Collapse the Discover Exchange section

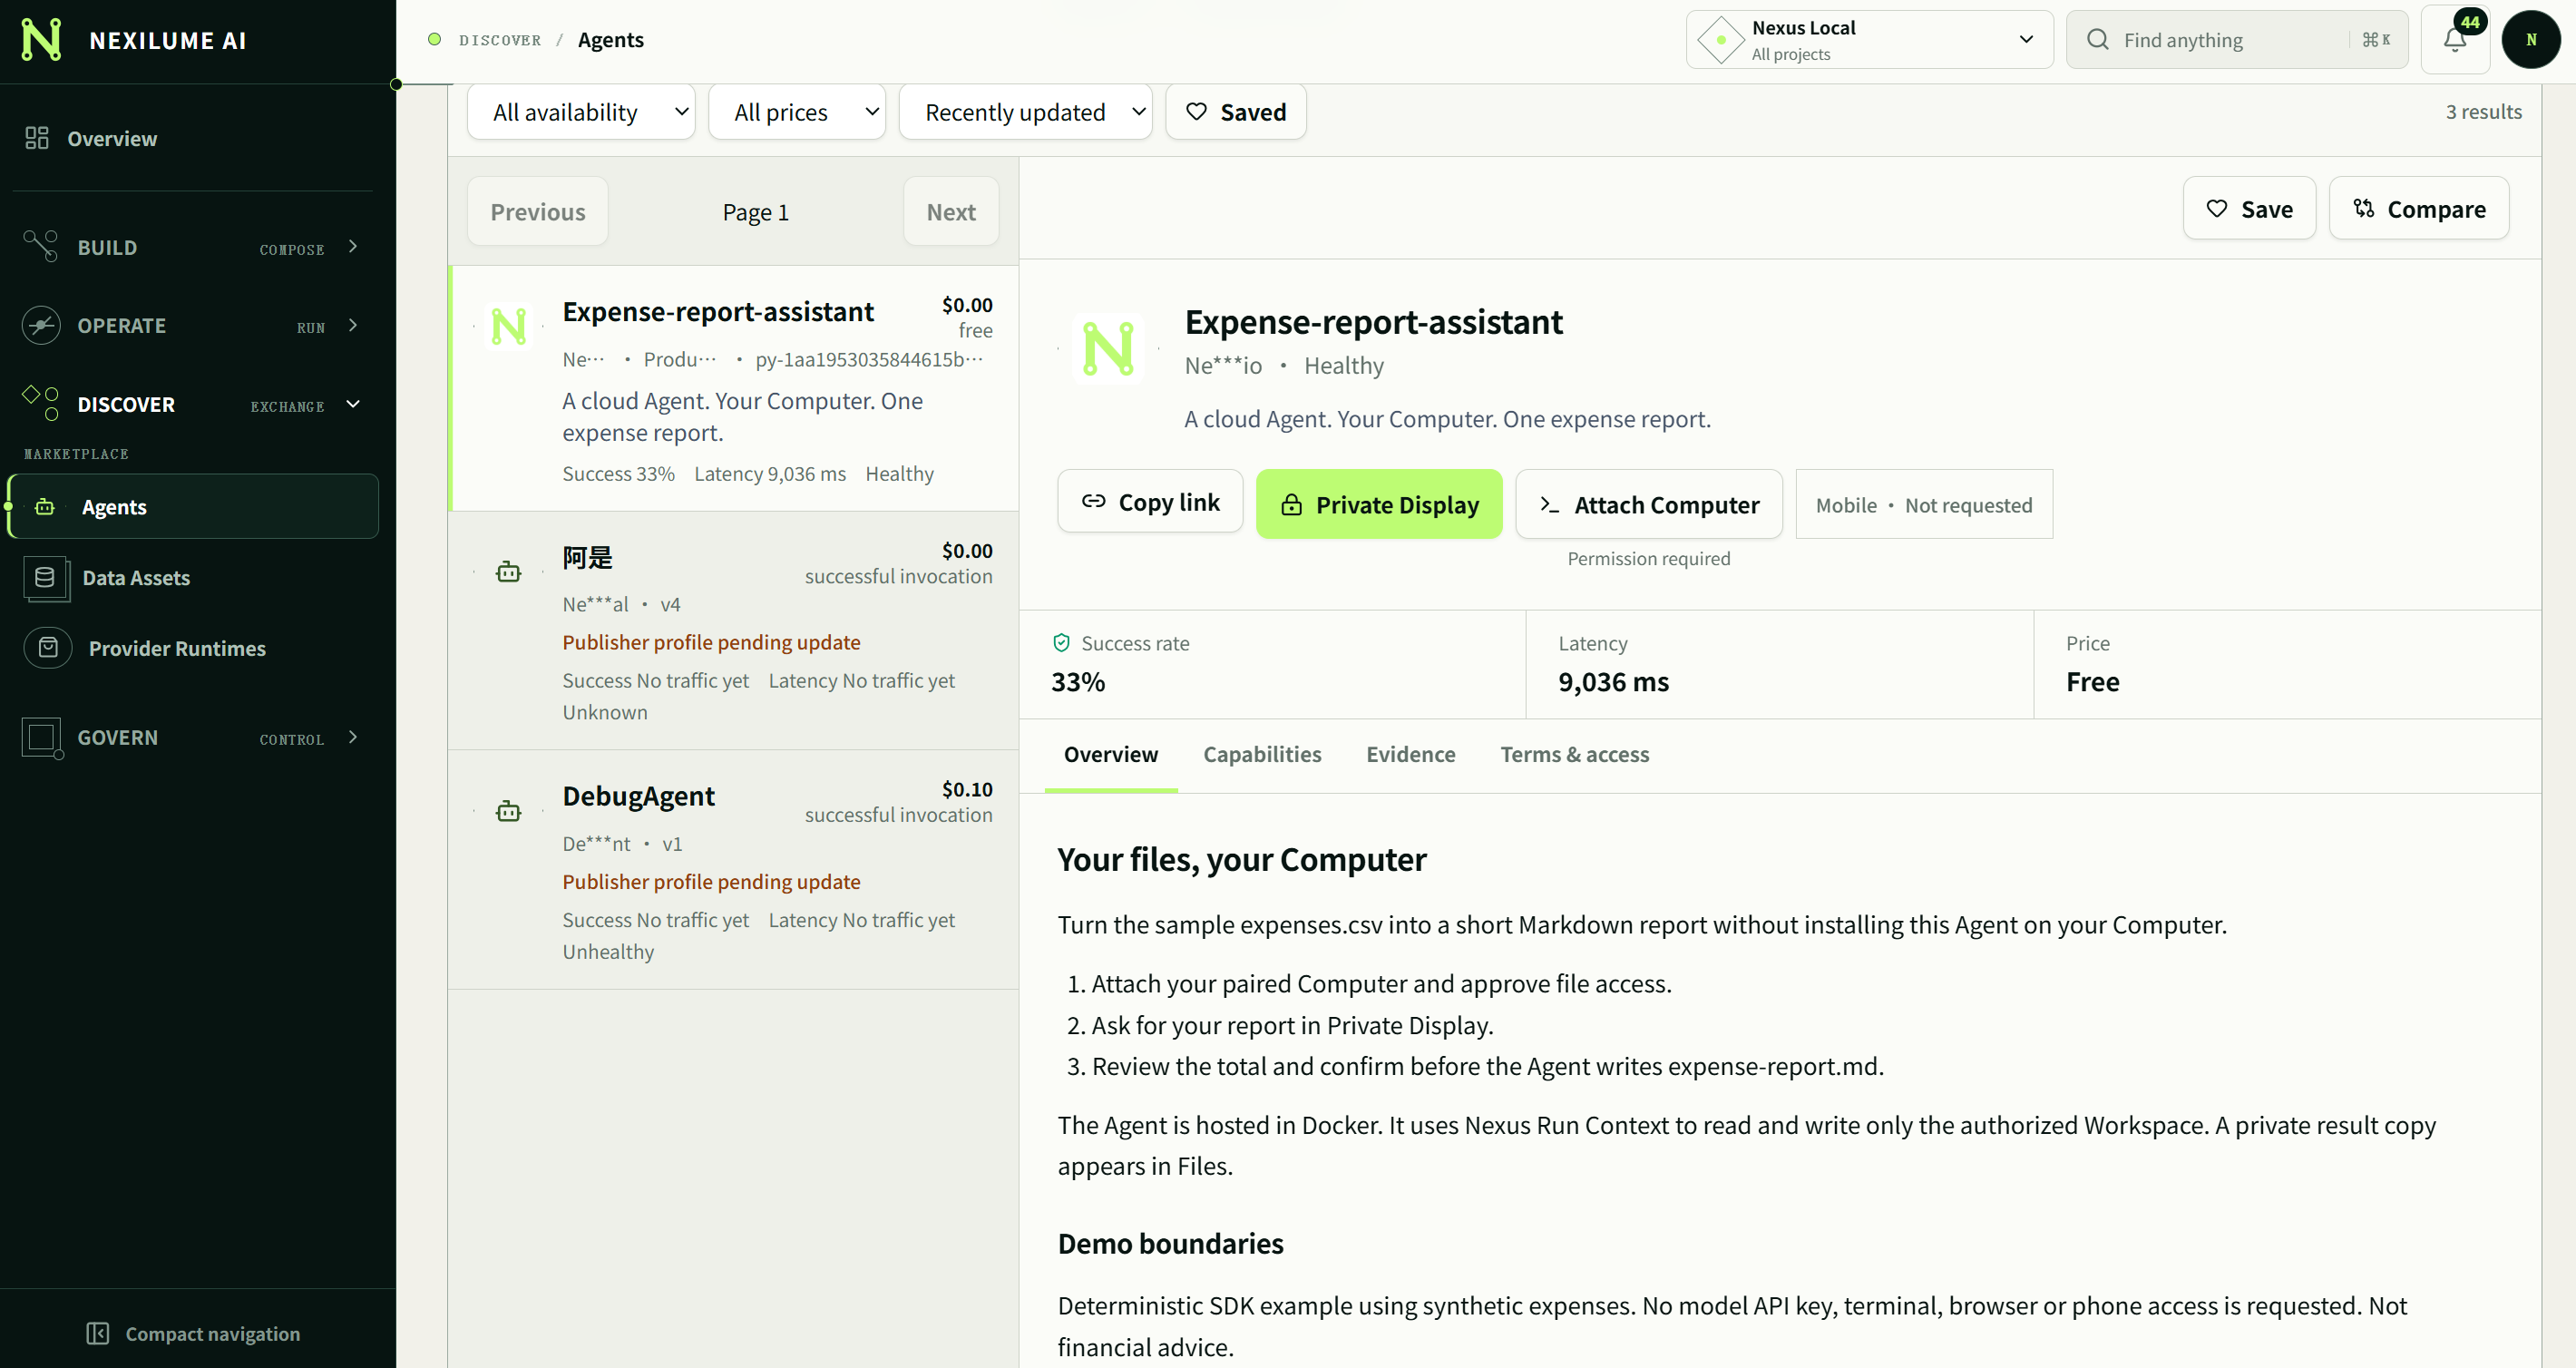(192, 403)
